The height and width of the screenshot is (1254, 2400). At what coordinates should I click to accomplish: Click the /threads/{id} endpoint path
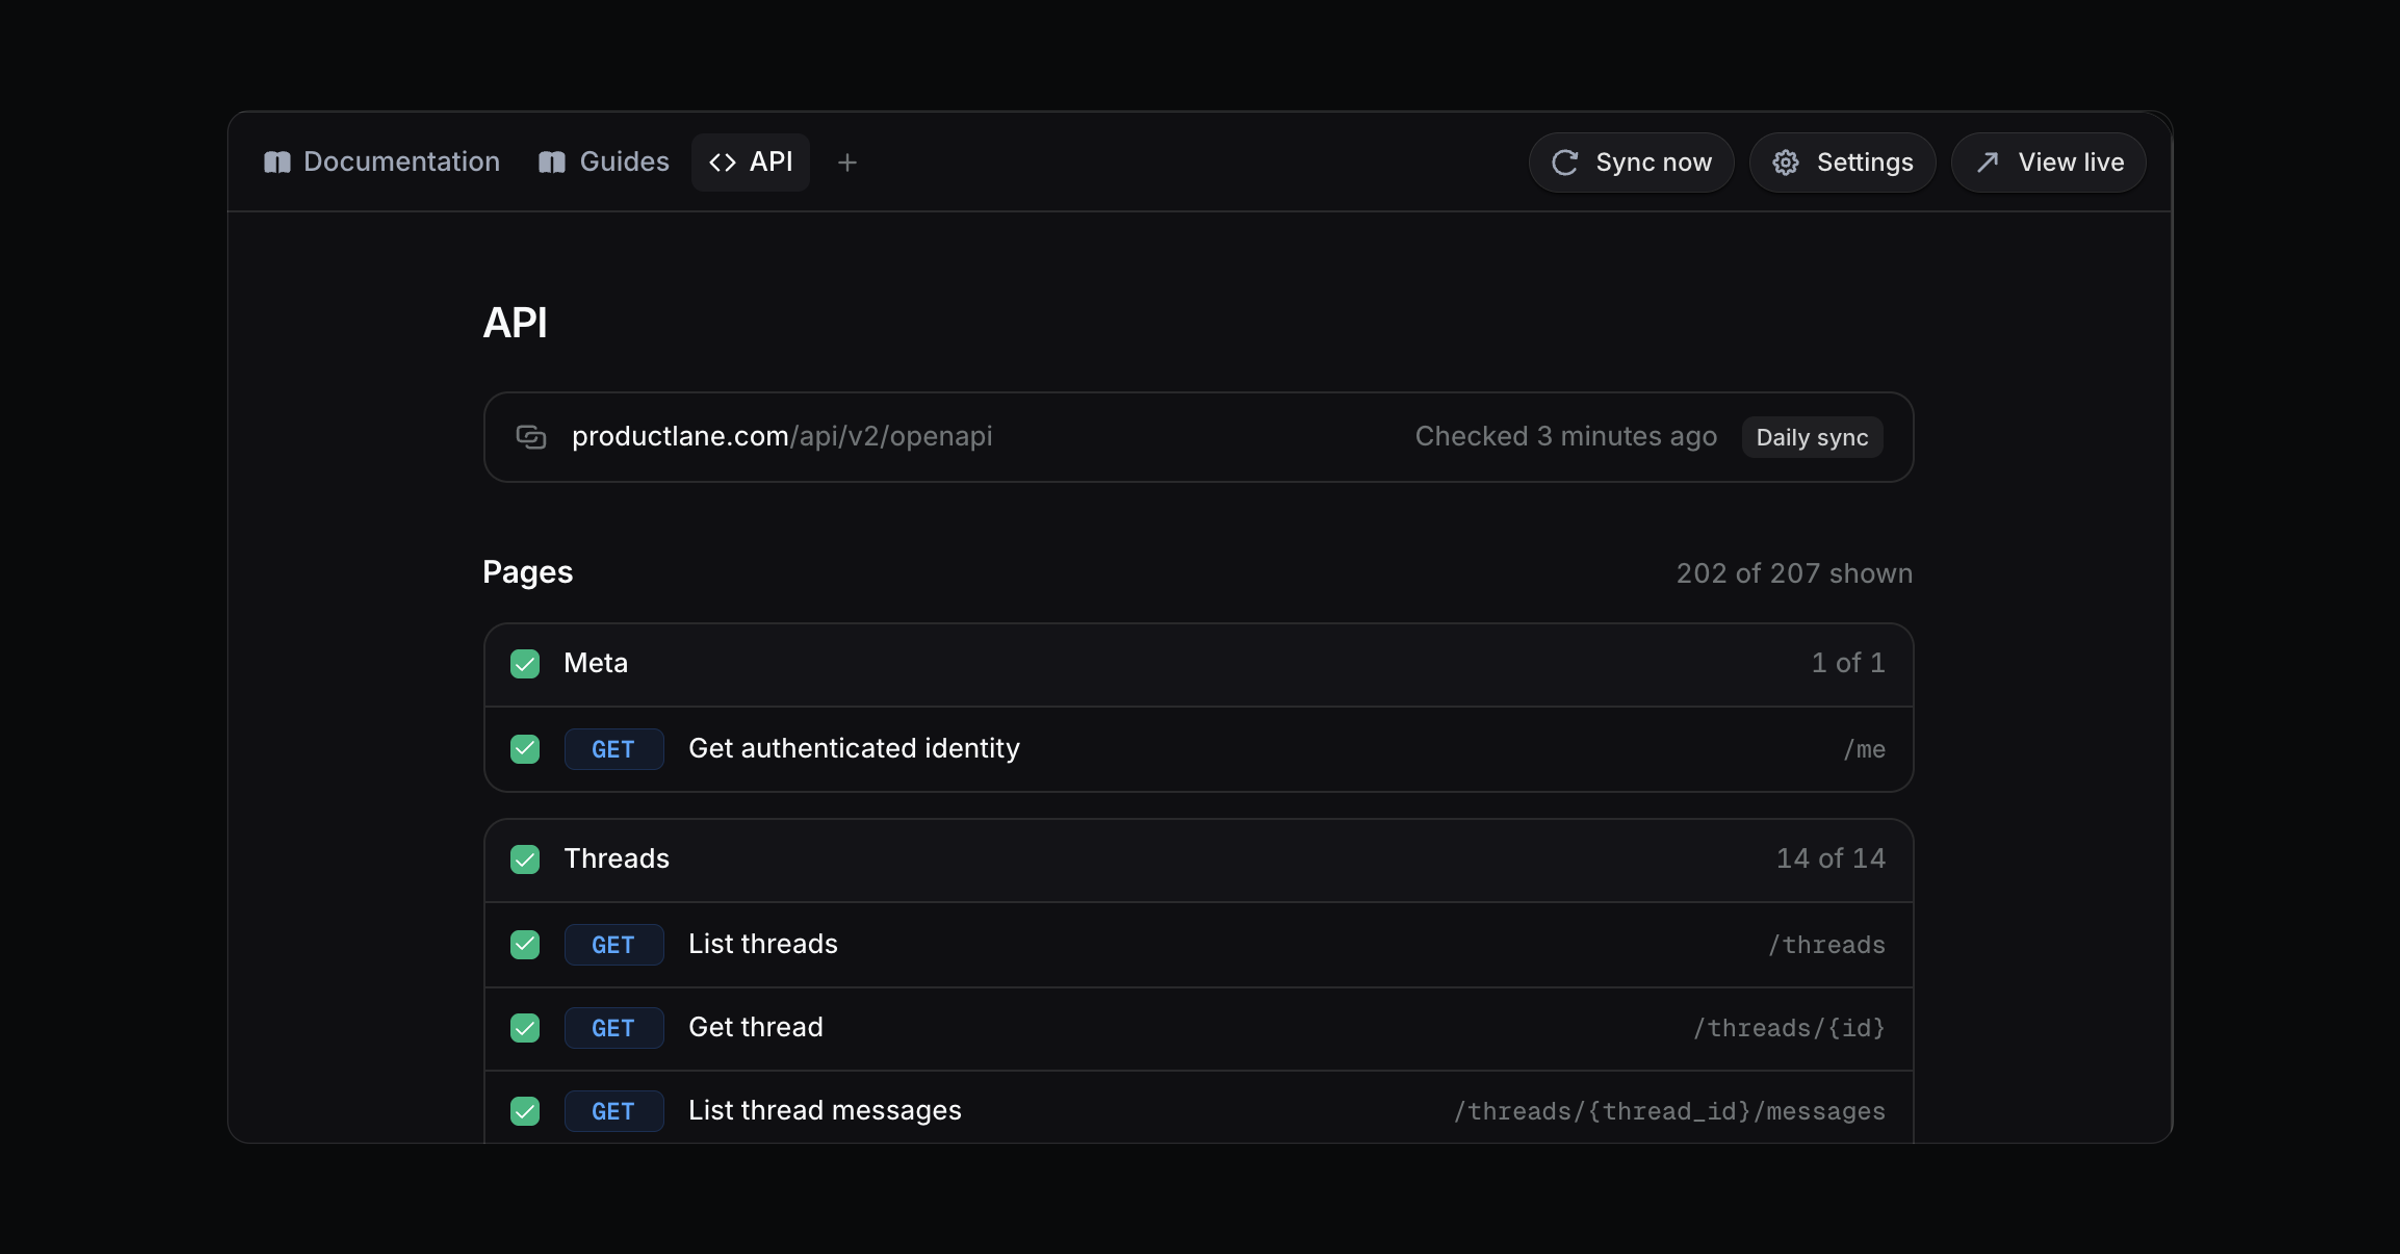[x=1789, y=1028]
